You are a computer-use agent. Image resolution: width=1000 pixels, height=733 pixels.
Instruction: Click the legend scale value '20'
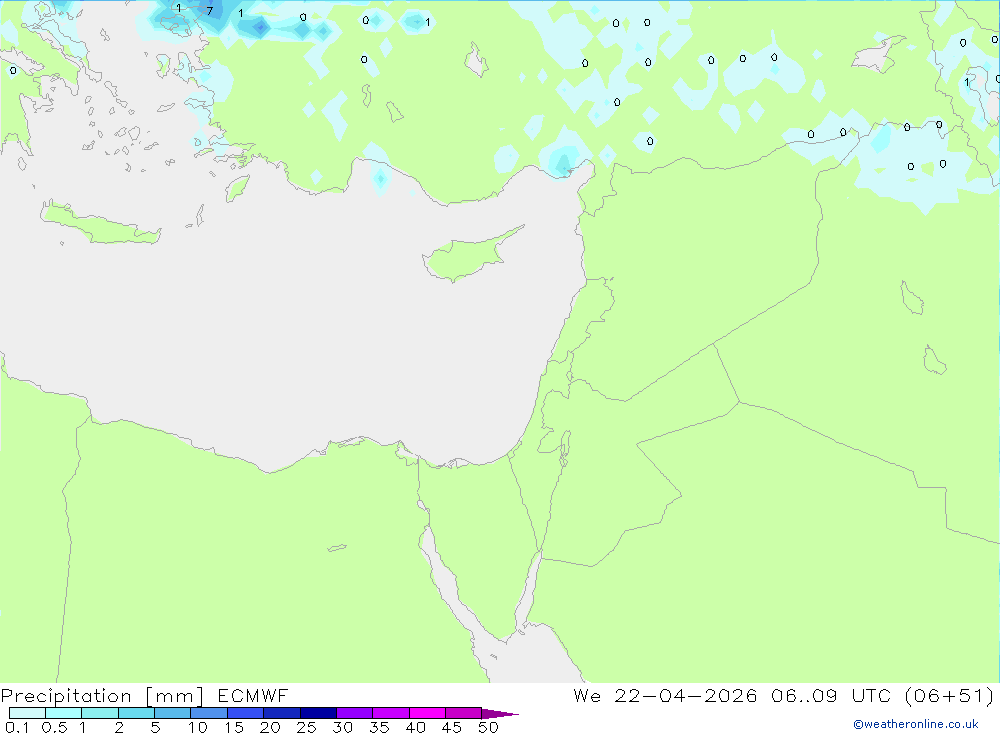pyautogui.click(x=270, y=727)
